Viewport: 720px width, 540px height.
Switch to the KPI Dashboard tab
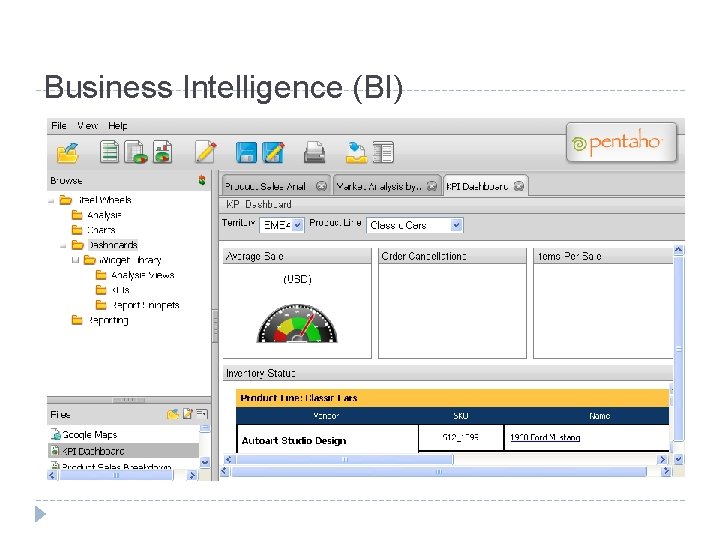477,186
